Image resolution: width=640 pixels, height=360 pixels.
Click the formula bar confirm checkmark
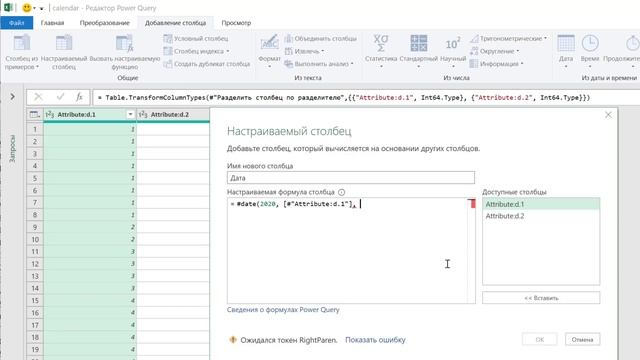click(x=60, y=97)
